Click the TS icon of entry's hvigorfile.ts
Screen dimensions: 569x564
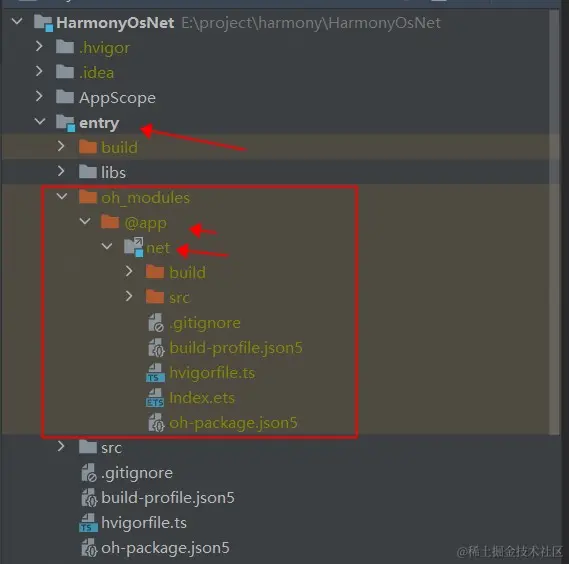coord(88,523)
